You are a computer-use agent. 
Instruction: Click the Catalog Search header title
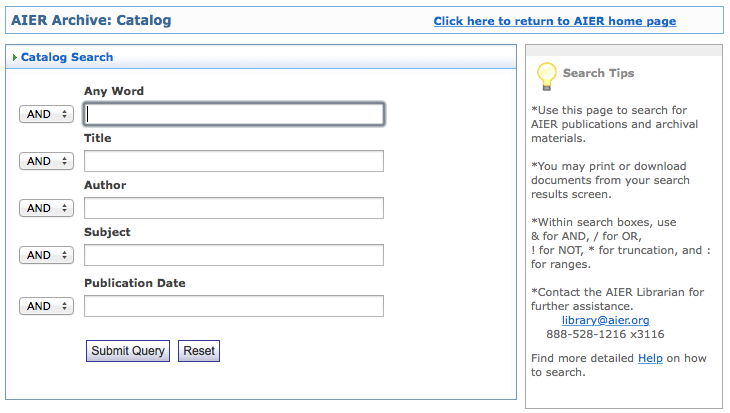tap(67, 58)
